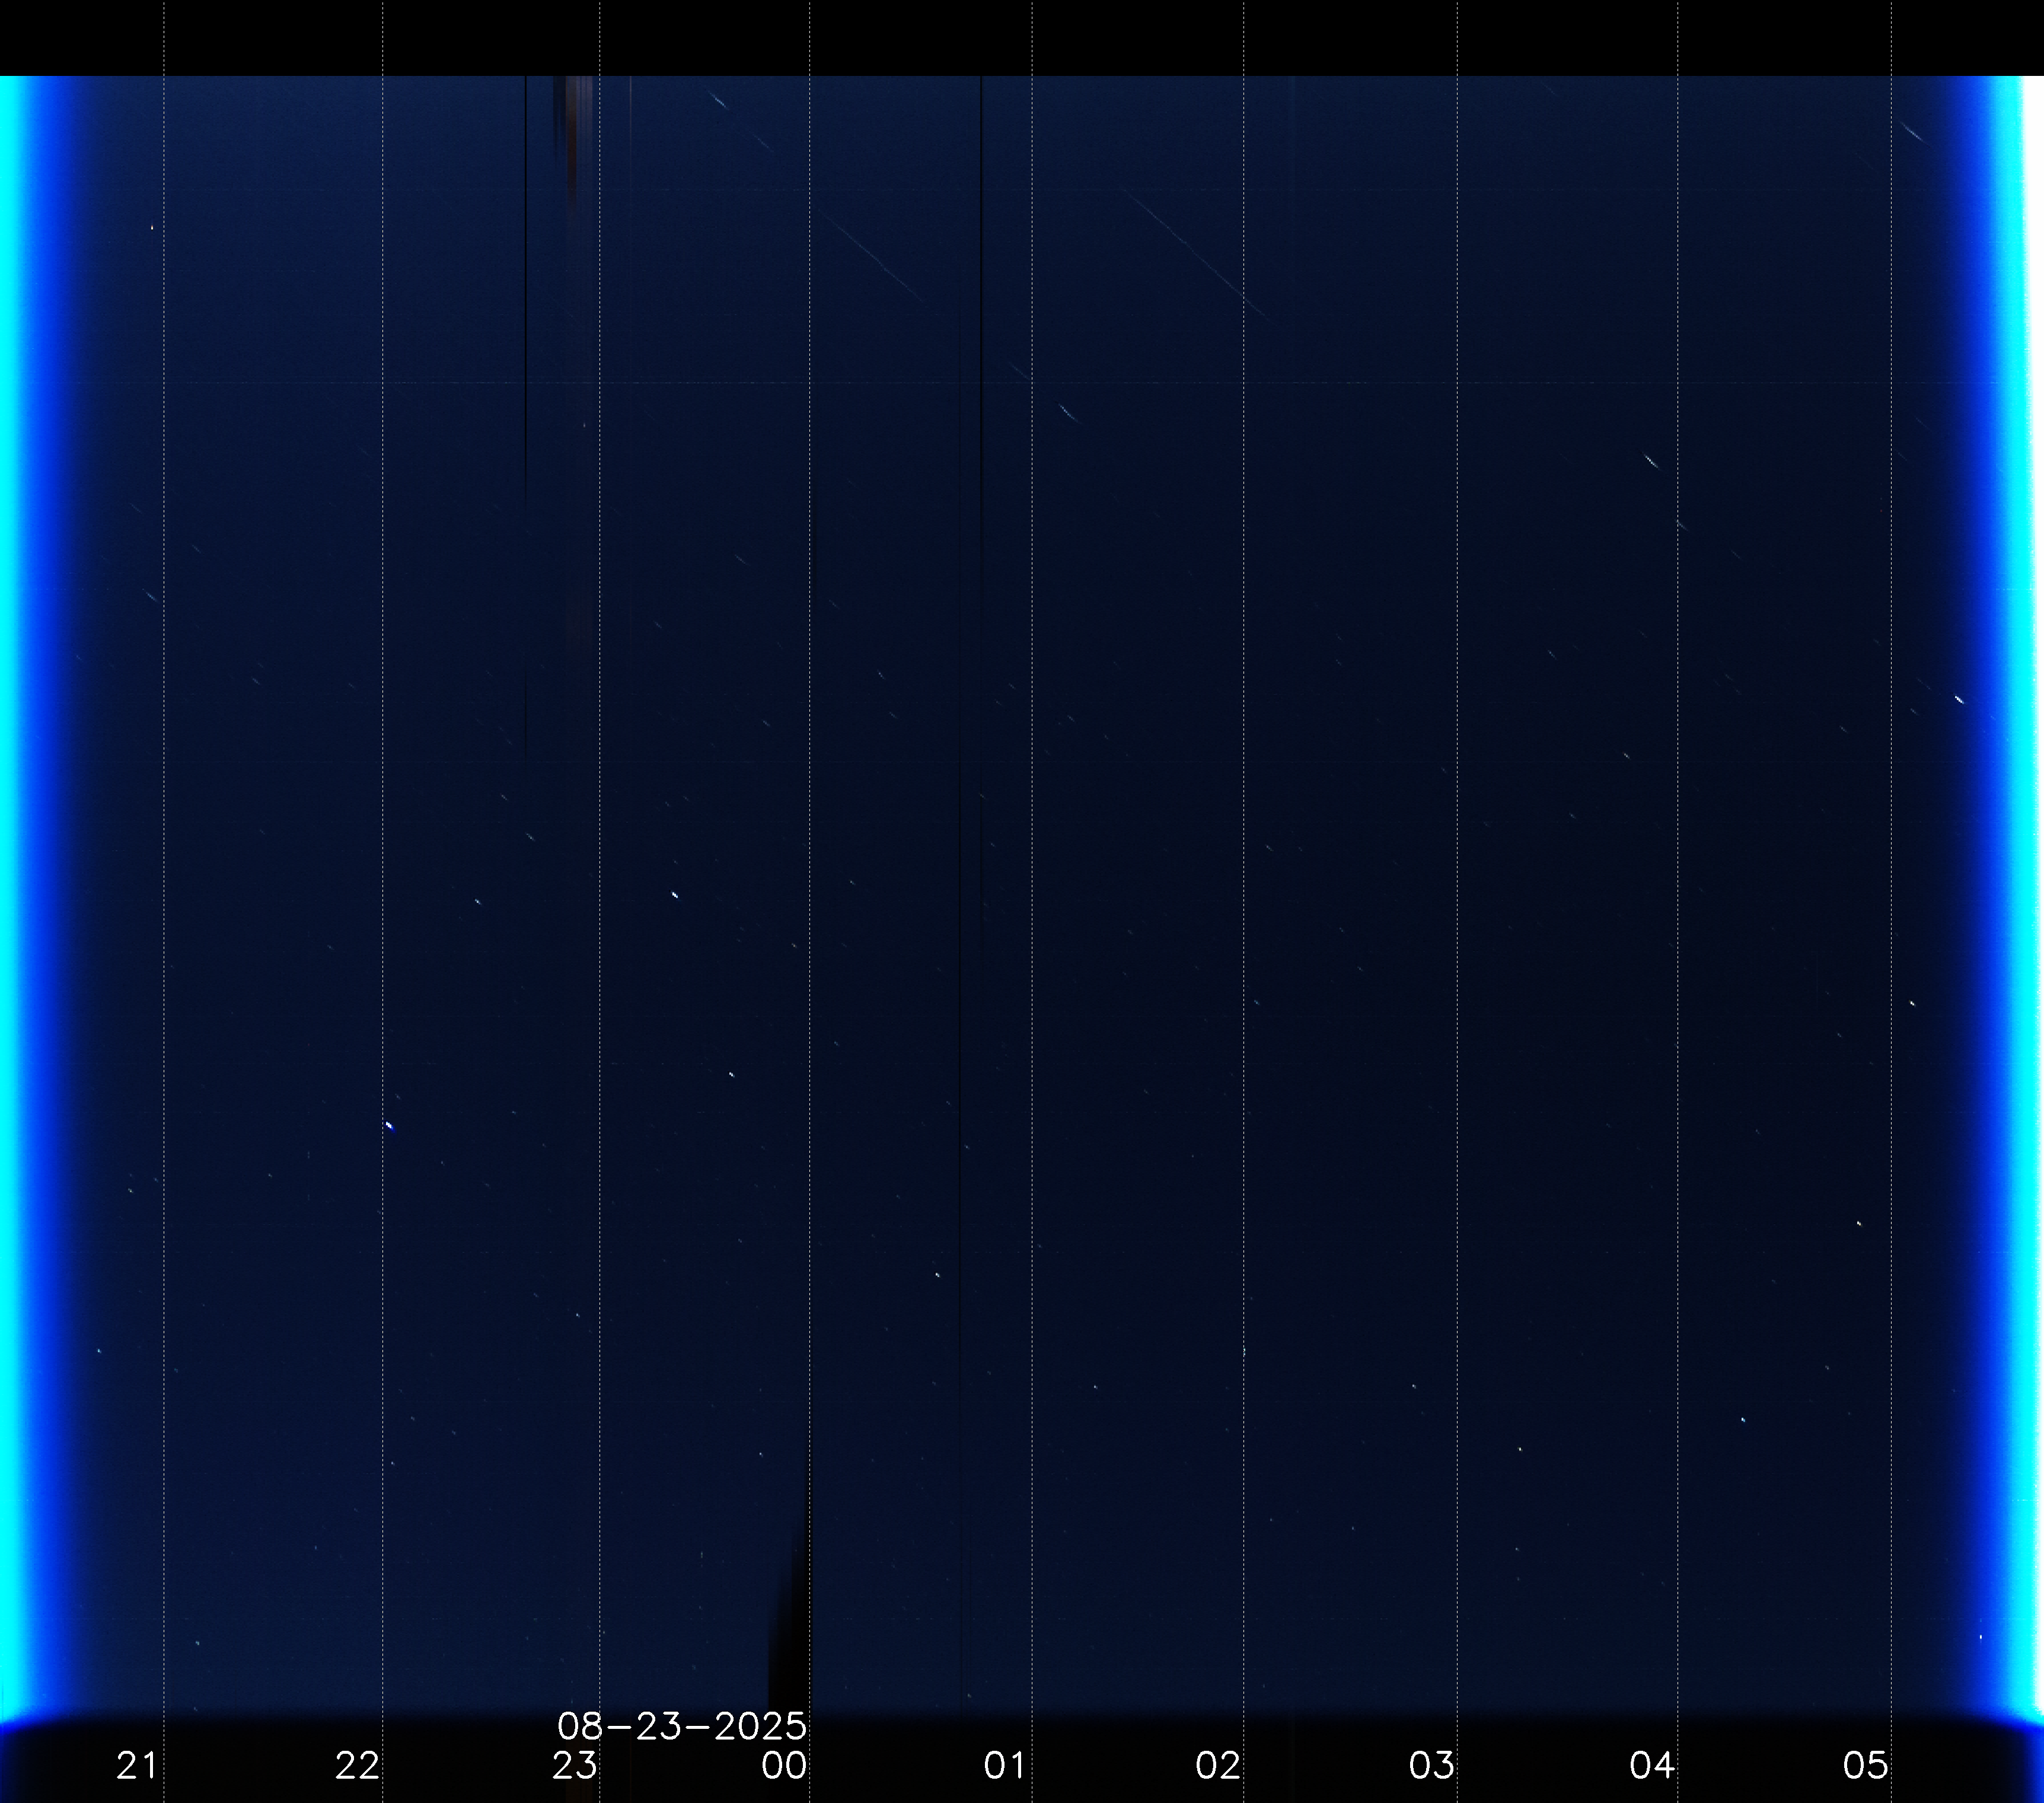
Task: Select the 01 hour label
Action: [x=1004, y=1766]
